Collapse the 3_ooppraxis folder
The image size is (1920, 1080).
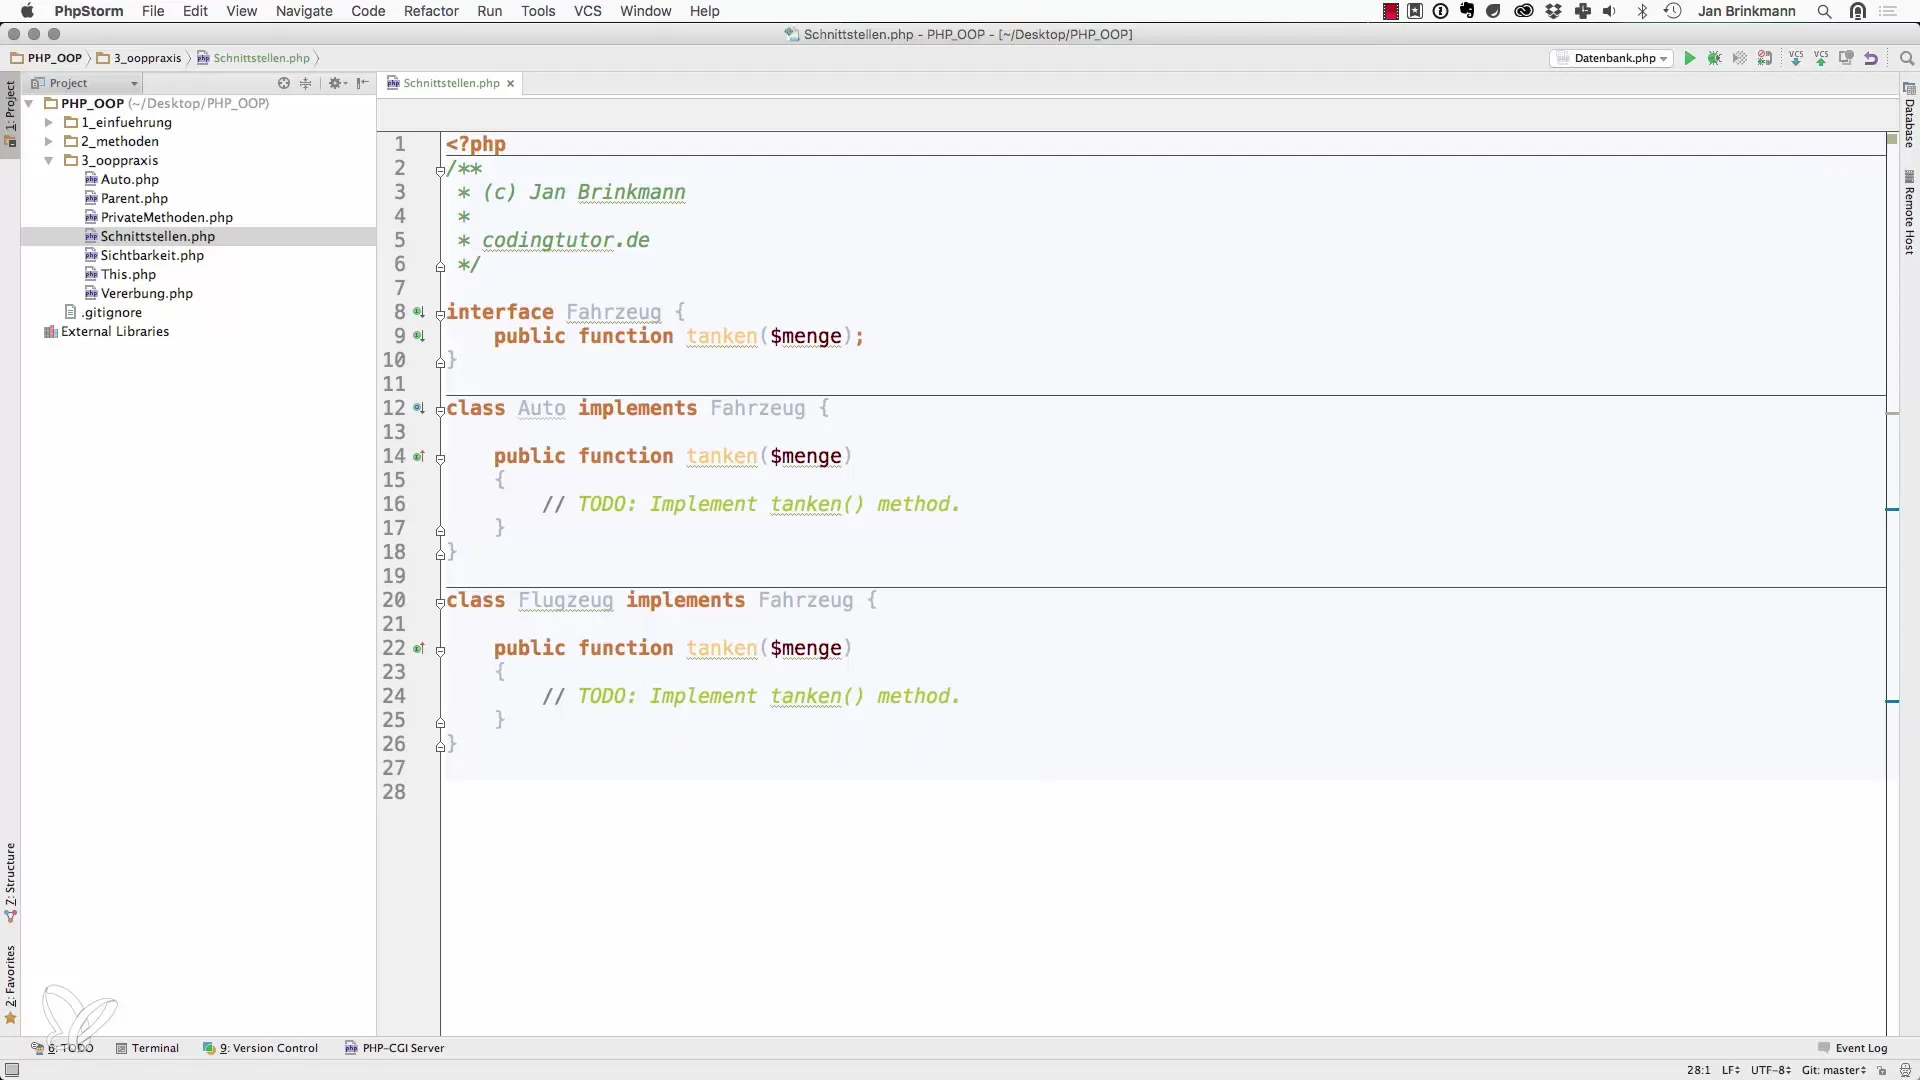pos(49,160)
